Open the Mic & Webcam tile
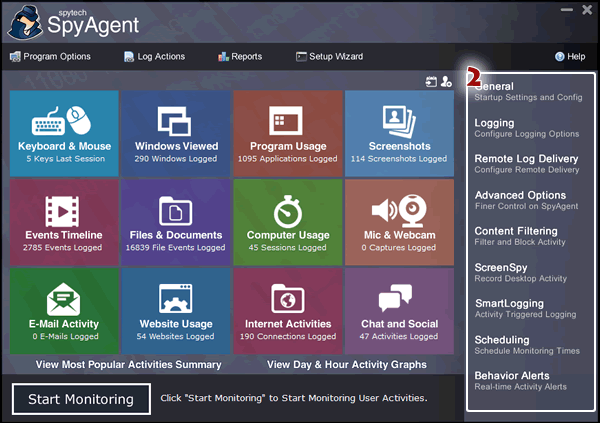 (399, 222)
